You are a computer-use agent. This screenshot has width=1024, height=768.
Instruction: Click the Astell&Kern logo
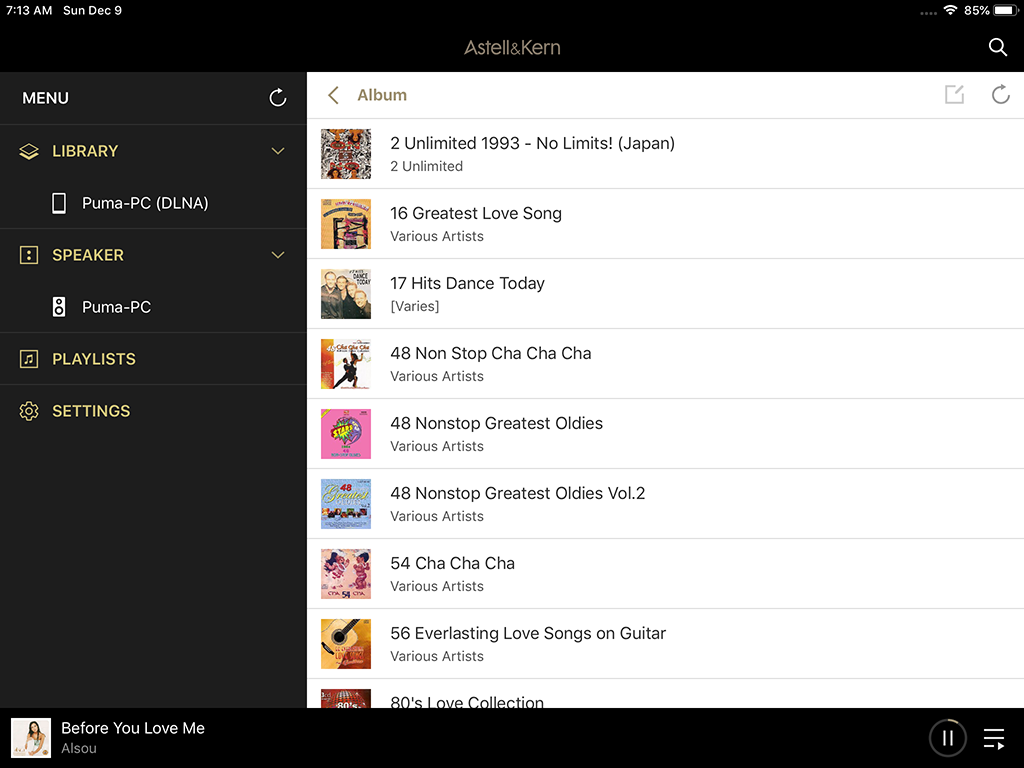pyautogui.click(x=512, y=48)
